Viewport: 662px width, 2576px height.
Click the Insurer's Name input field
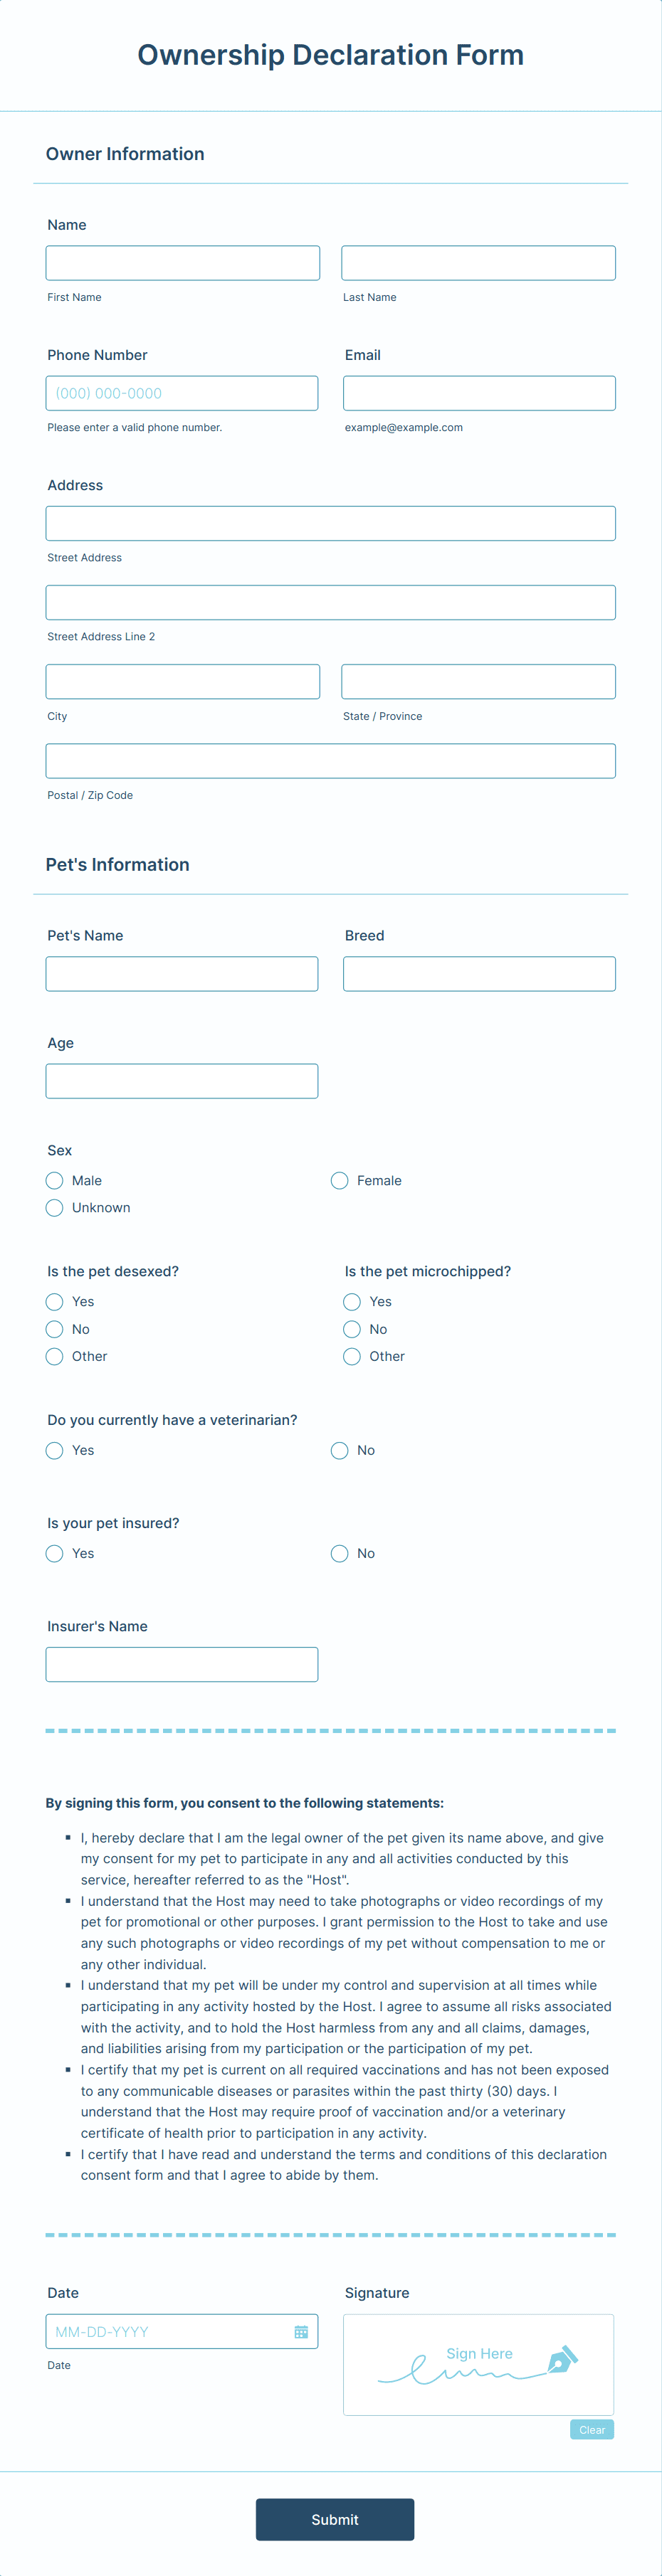click(x=182, y=1665)
